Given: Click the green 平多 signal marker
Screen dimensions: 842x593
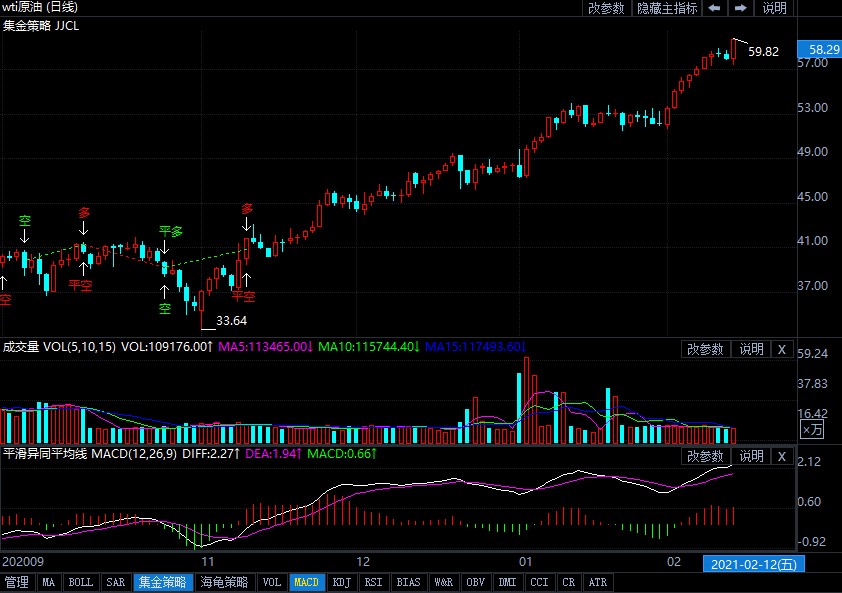Looking at the screenshot, I should pos(171,231).
